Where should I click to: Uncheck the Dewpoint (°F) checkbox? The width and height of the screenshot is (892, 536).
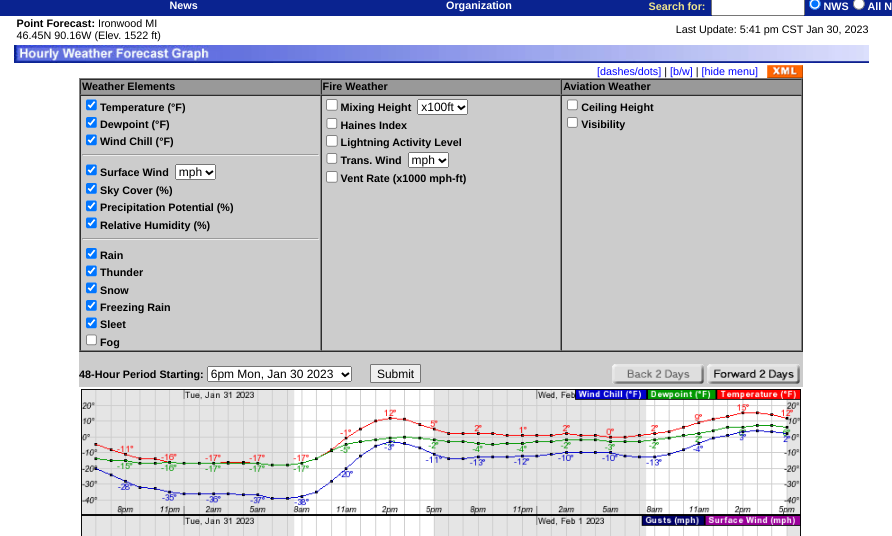coord(92,123)
